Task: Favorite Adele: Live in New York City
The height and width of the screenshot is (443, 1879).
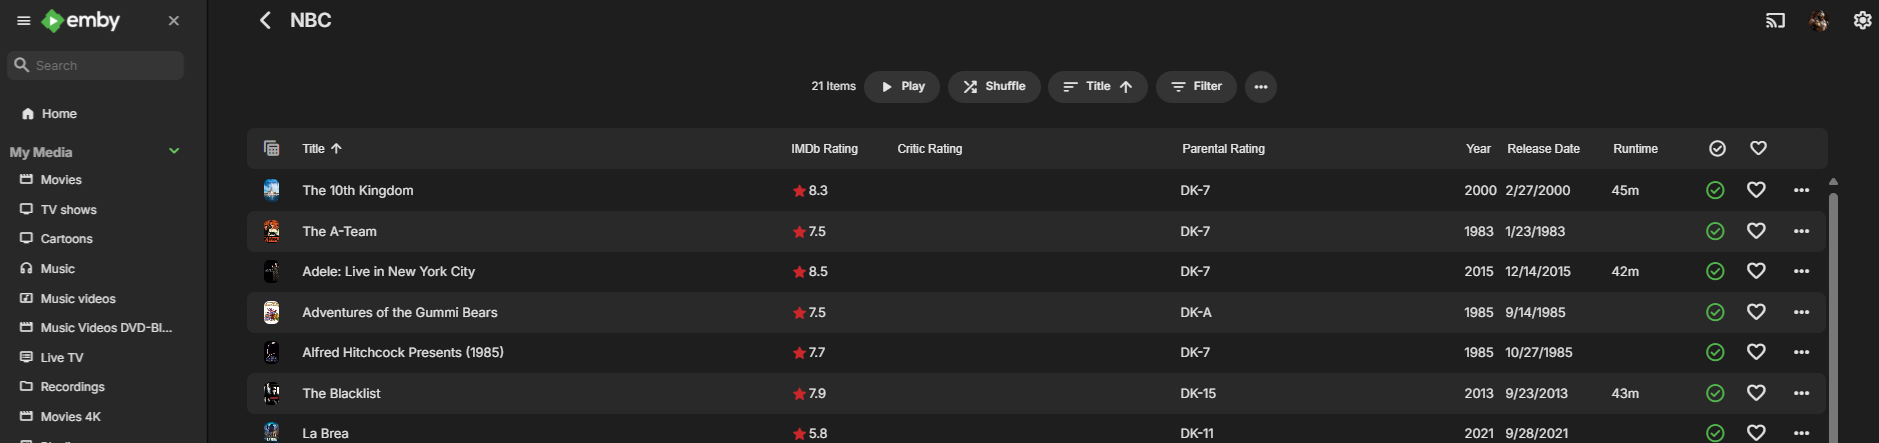Action: pyautogui.click(x=1756, y=271)
